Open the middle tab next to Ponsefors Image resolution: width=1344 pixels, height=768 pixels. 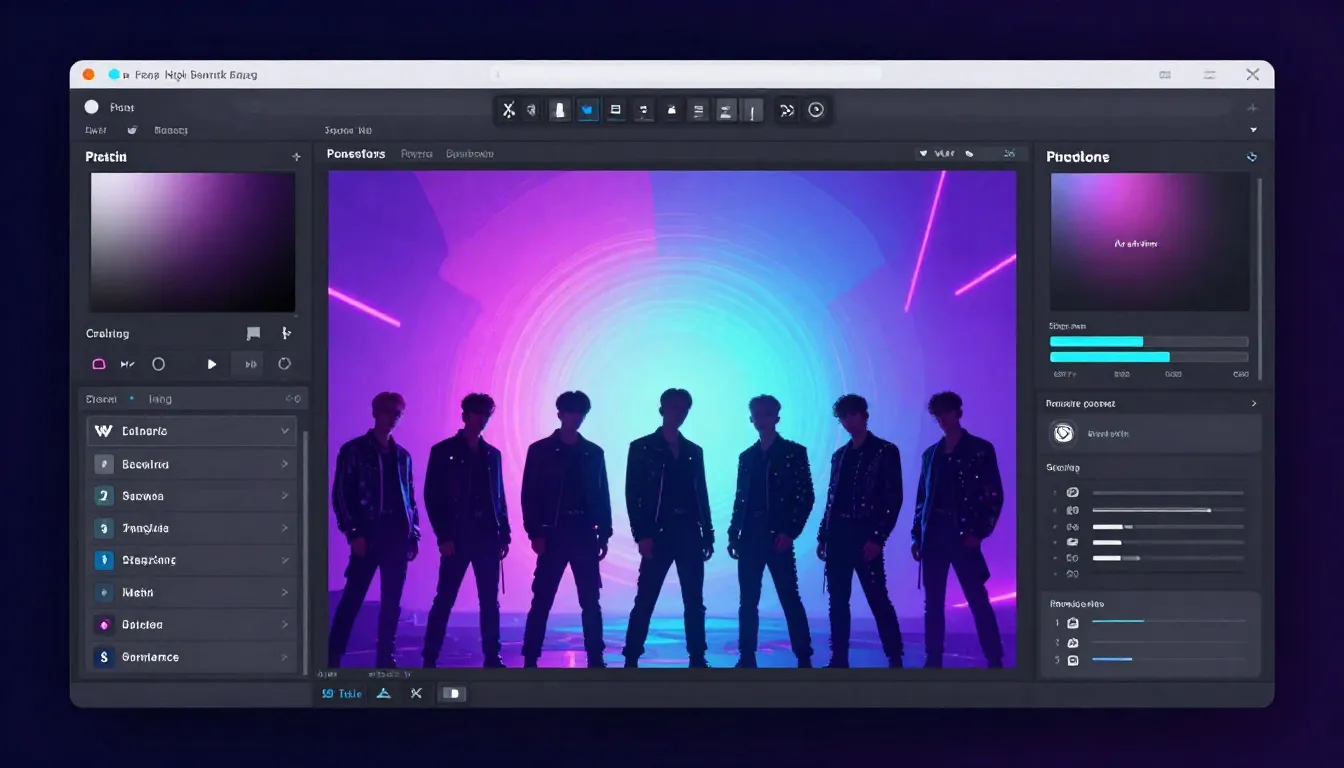click(x=416, y=154)
